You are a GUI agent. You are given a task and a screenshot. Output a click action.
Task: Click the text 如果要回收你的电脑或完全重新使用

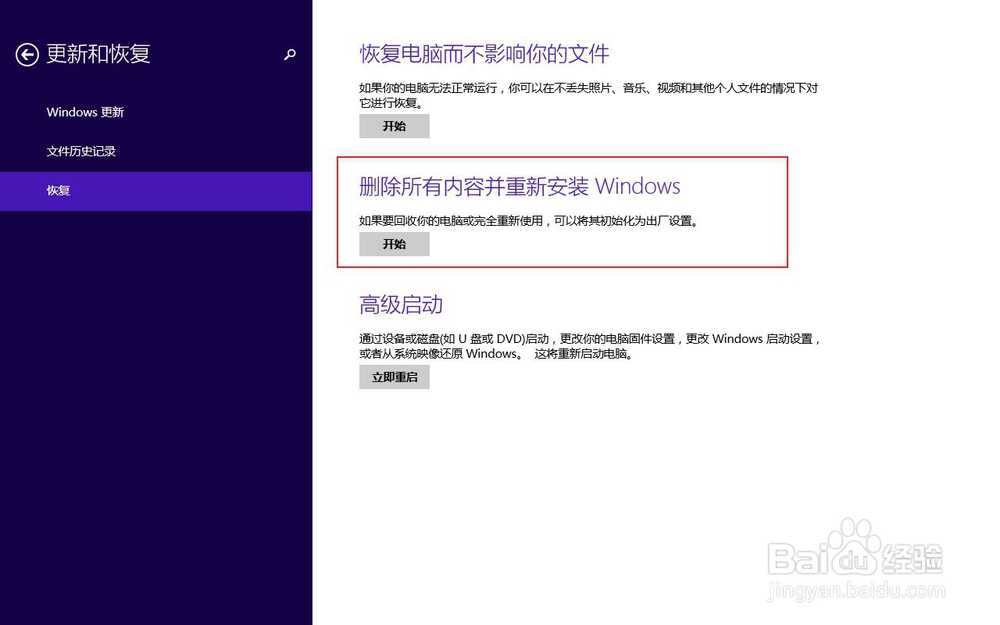point(450,221)
